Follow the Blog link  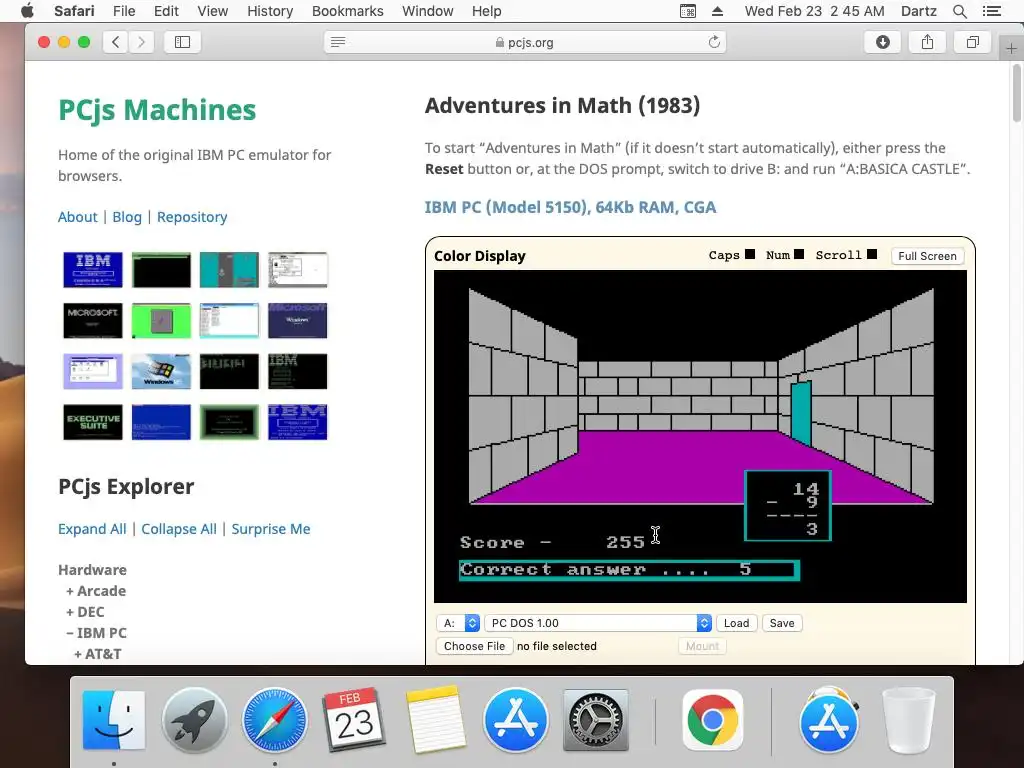127,217
